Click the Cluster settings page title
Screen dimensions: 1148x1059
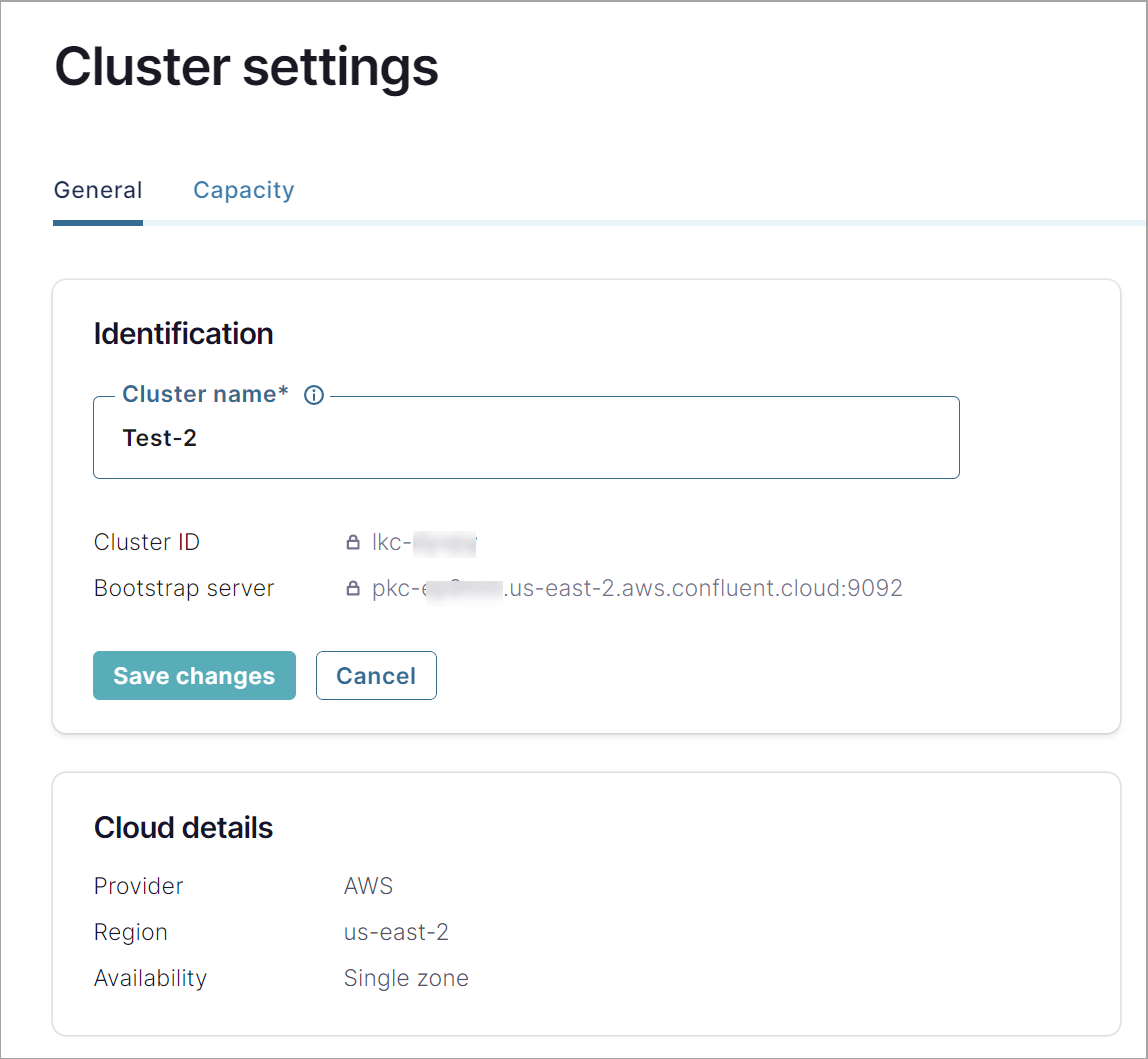(x=246, y=66)
